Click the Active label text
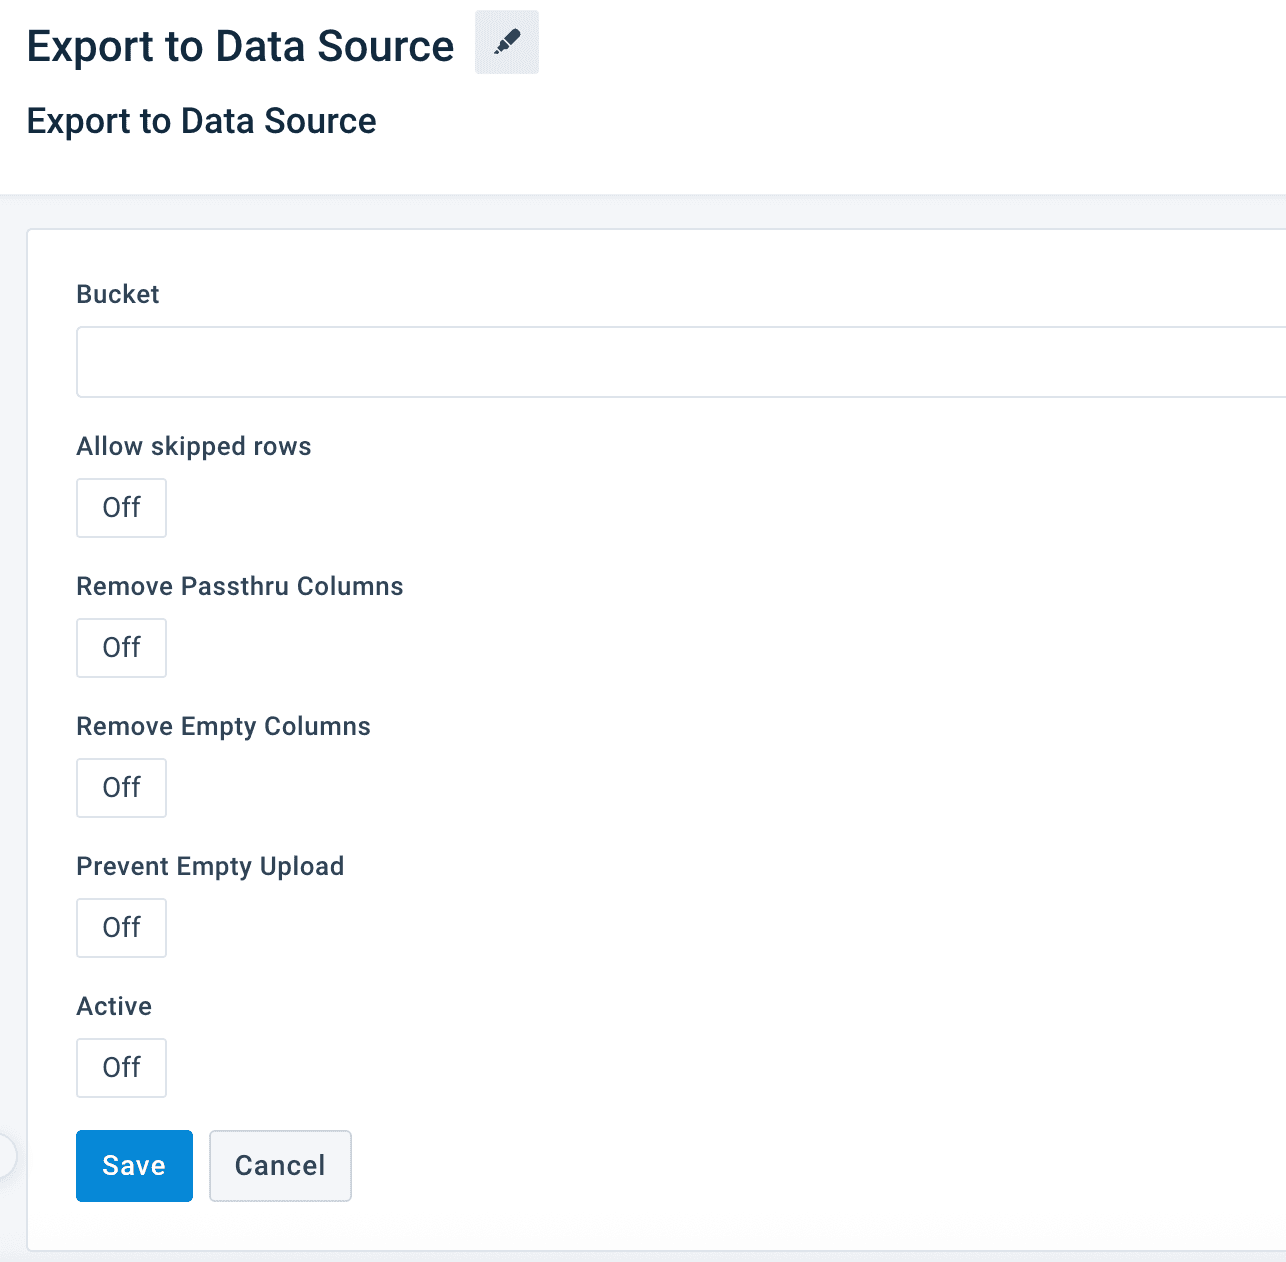This screenshot has height=1262, width=1286. click(114, 1006)
